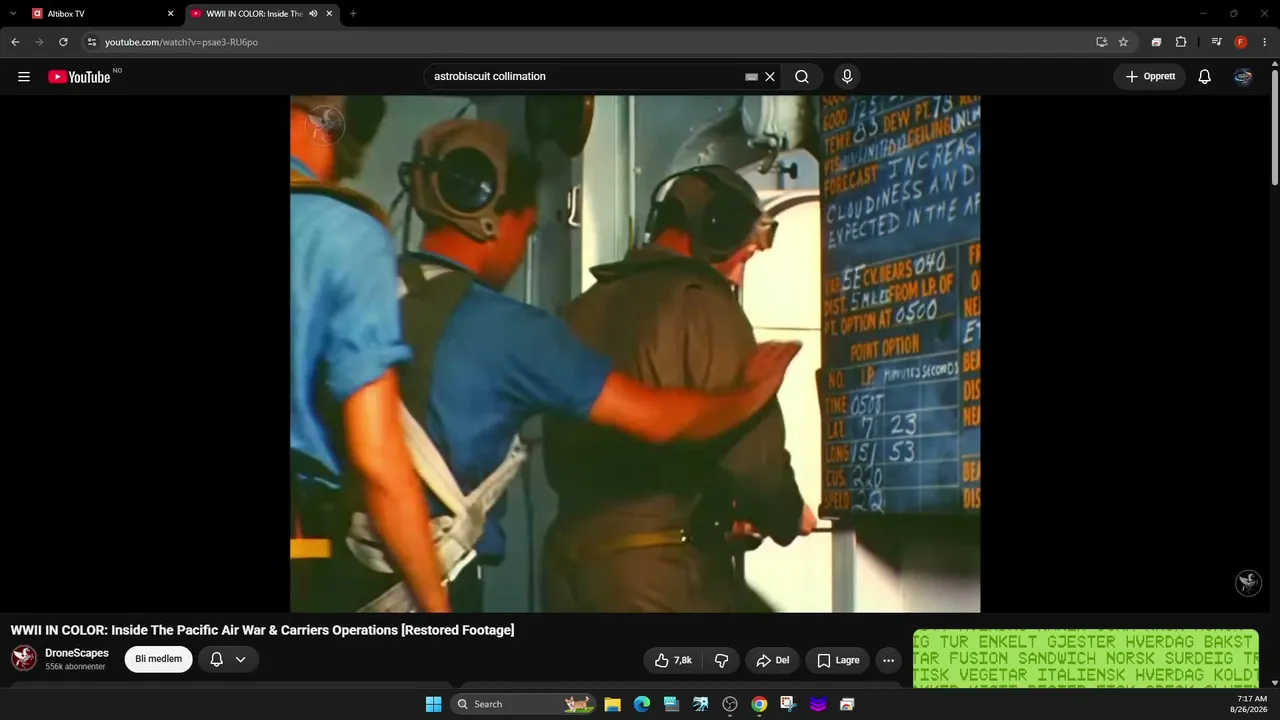Save the video with Lagre
Viewport: 1280px width, 720px height.
[x=838, y=660]
